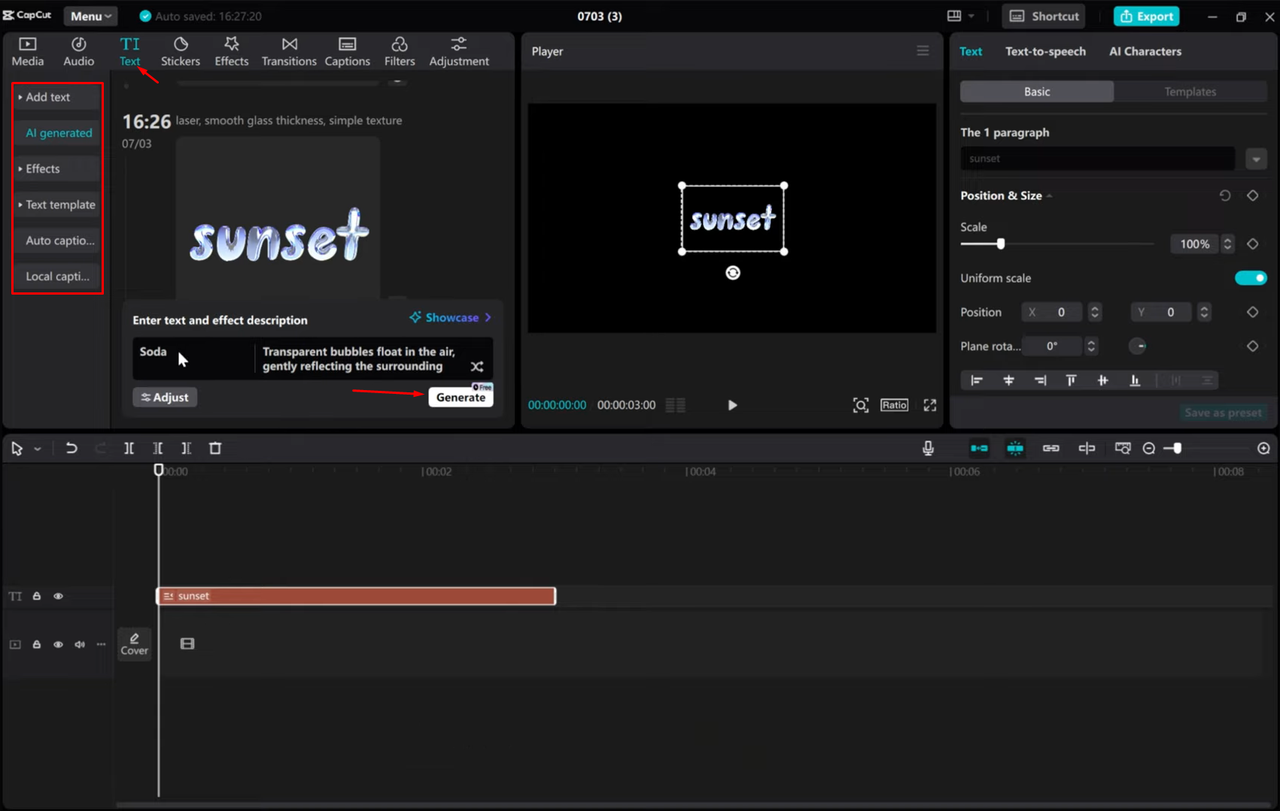Zoom in on the timeline with magnifier icon
Viewport: 1280px width, 811px height.
(x=1263, y=448)
